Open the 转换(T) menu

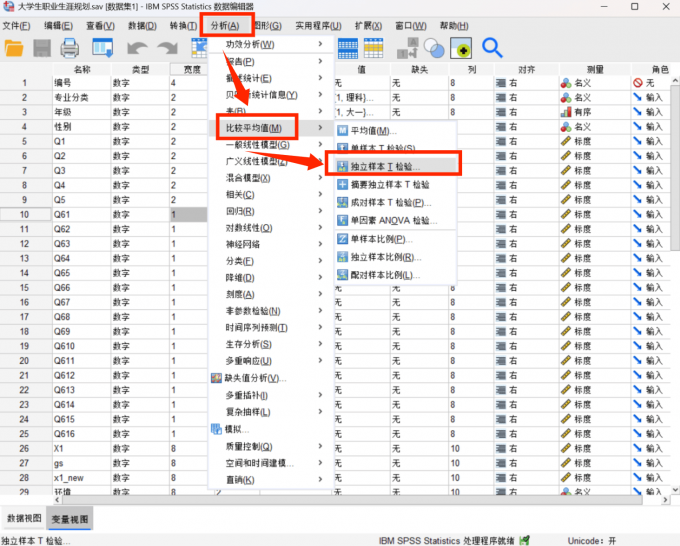coord(183,26)
